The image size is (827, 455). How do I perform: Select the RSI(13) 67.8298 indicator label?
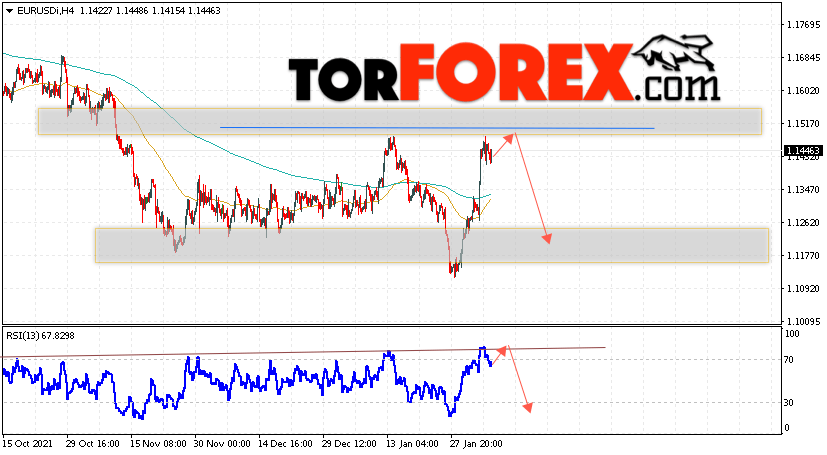(x=41, y=335)
